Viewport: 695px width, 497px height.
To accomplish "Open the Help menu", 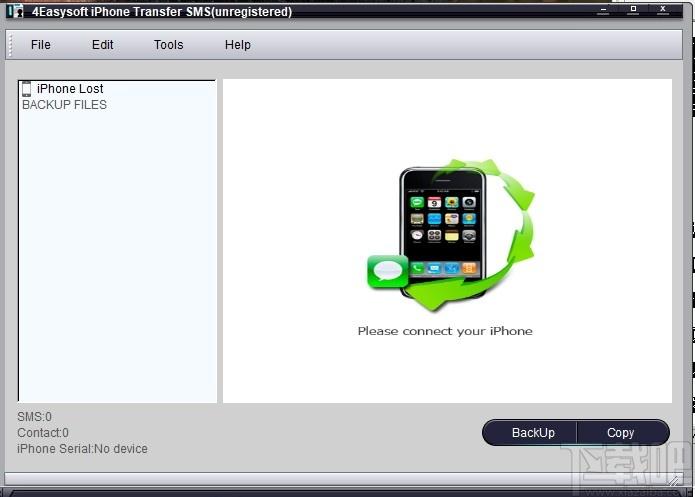I will point(238,45).
